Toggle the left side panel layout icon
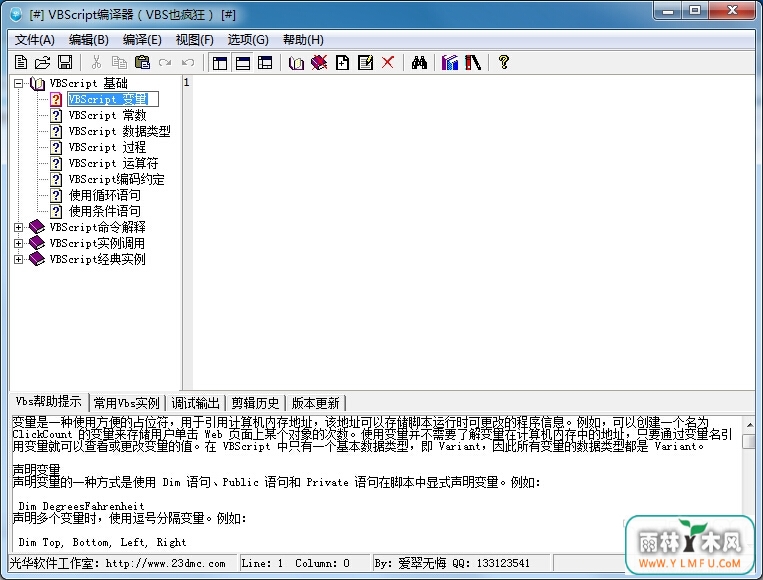 219,63
